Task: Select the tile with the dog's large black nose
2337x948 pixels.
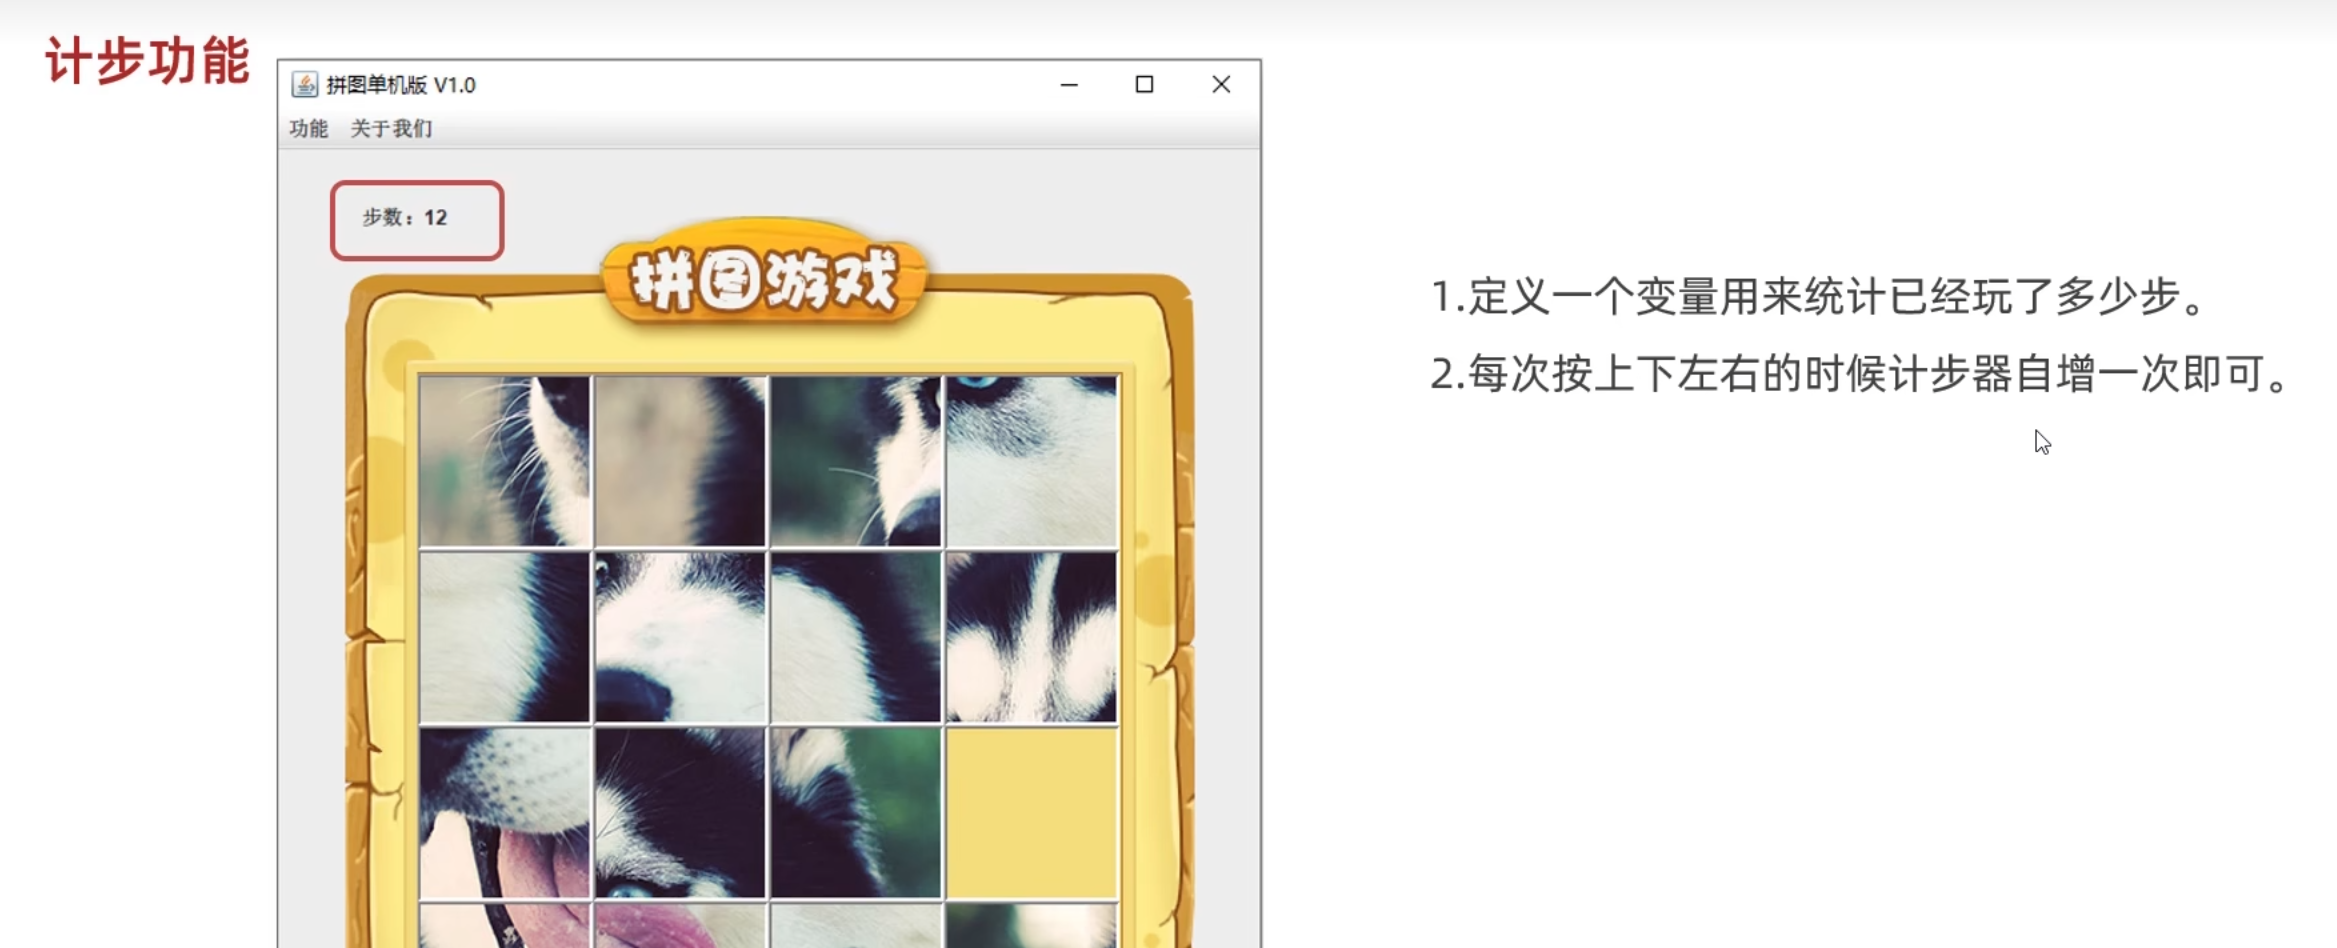Action: [680, 637]
